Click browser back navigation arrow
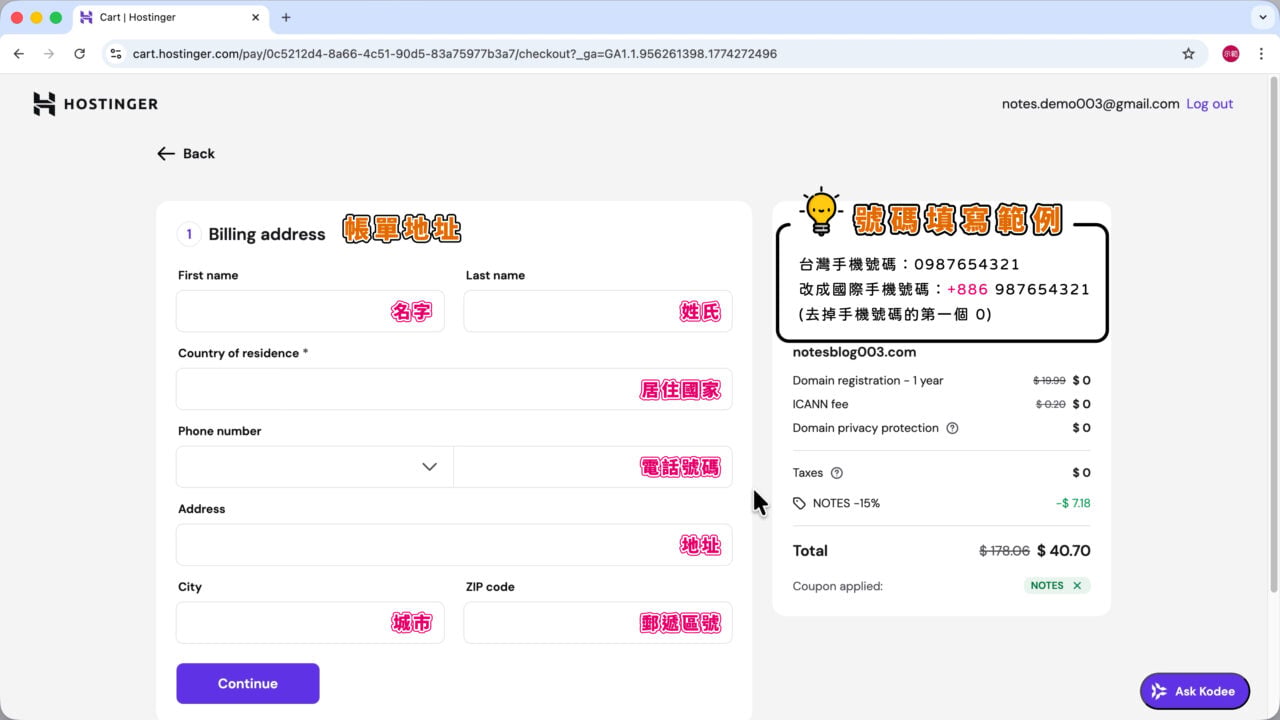 (x=18, y=54)
